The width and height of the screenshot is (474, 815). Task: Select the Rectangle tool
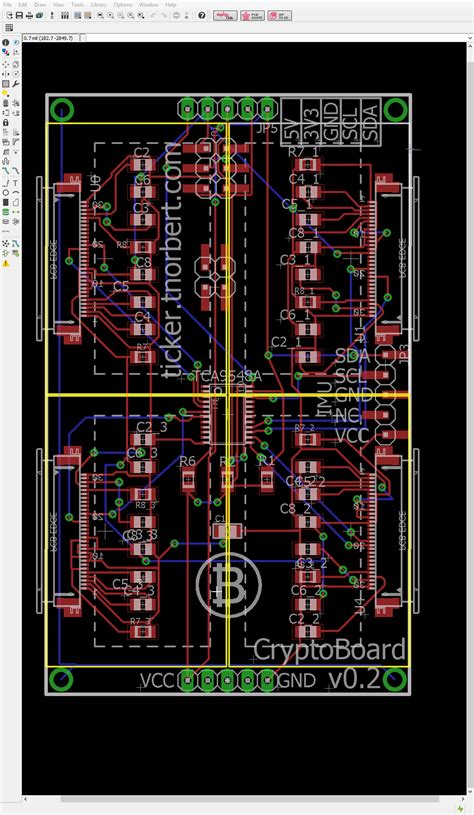6,202
